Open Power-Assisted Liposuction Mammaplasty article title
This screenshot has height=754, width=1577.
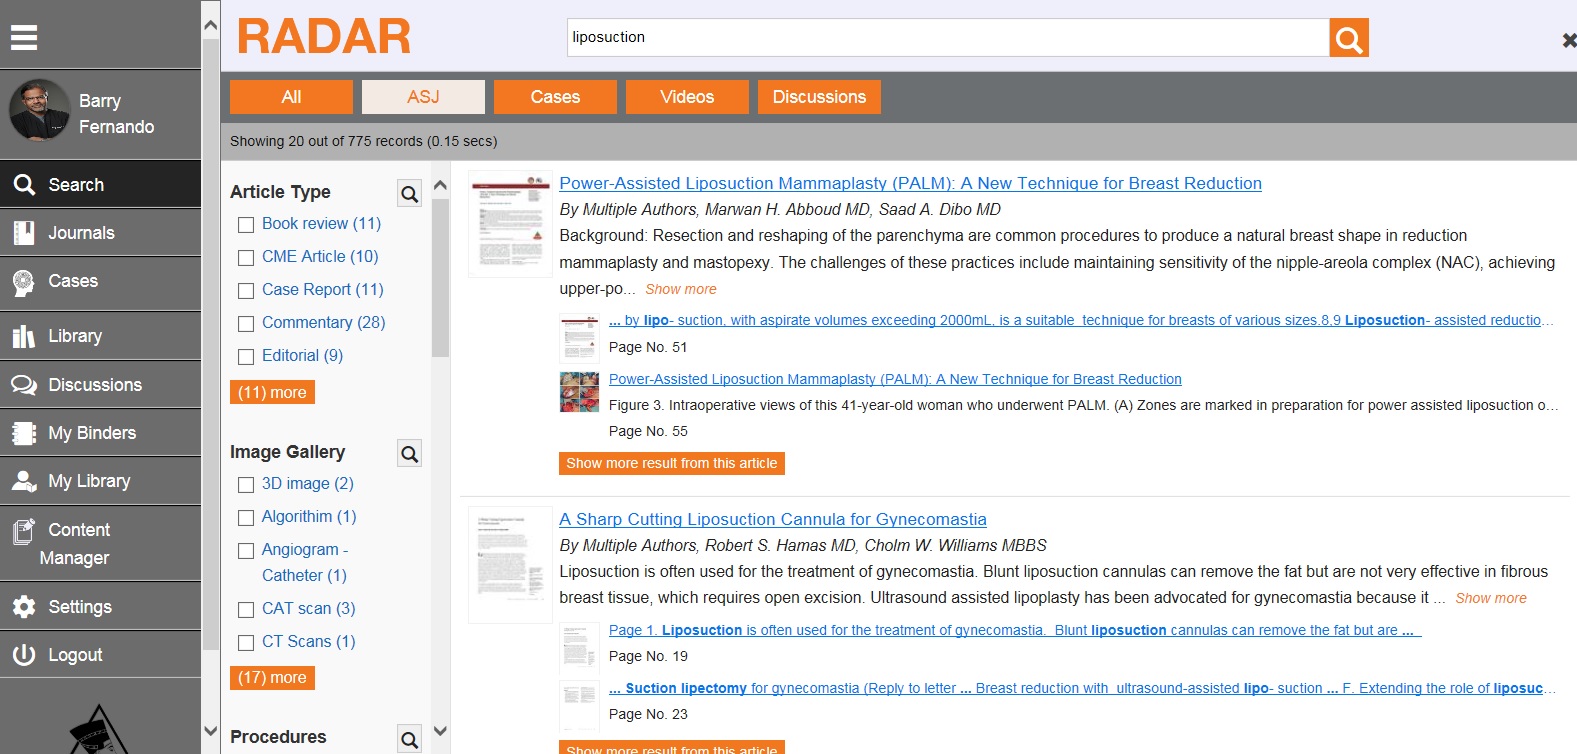tap(910, 183)
